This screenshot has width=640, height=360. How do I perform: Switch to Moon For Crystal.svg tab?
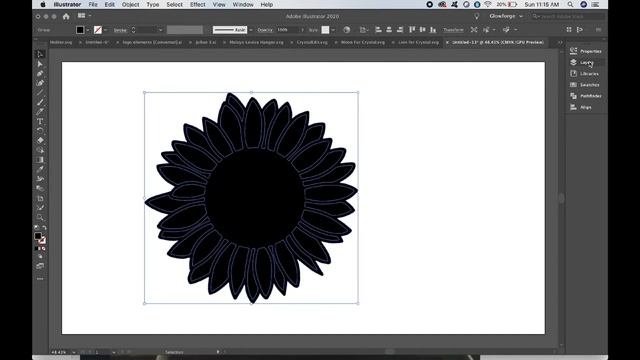coord(362,42)
